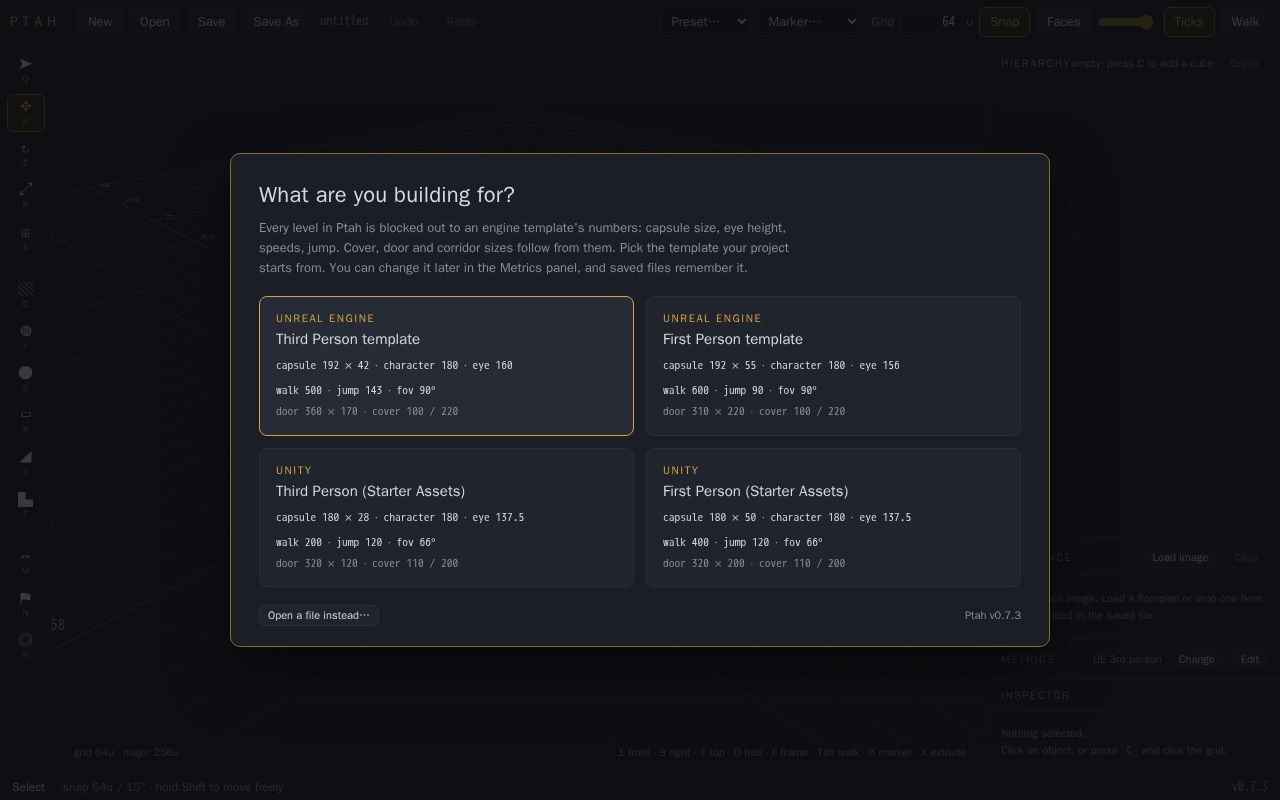Expand the Marker dropdown menu
The image size is (1280, 800).
pos(808,21)
